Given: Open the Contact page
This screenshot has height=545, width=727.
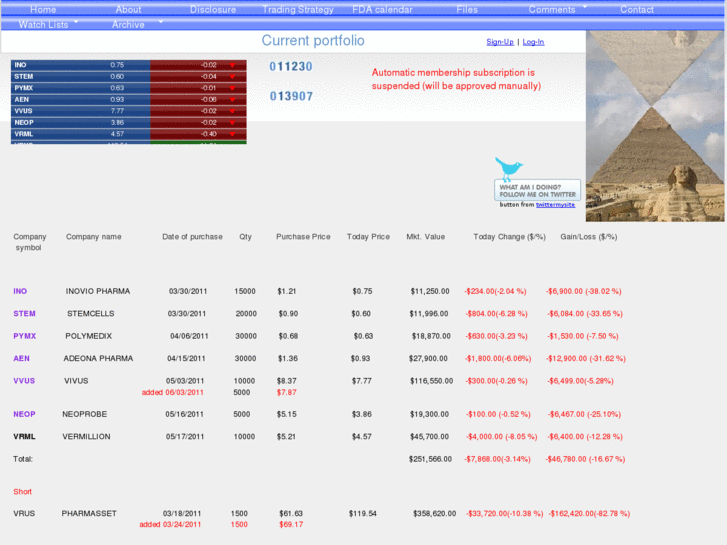Looking at the screenshot, I should [x=637, y=9].
